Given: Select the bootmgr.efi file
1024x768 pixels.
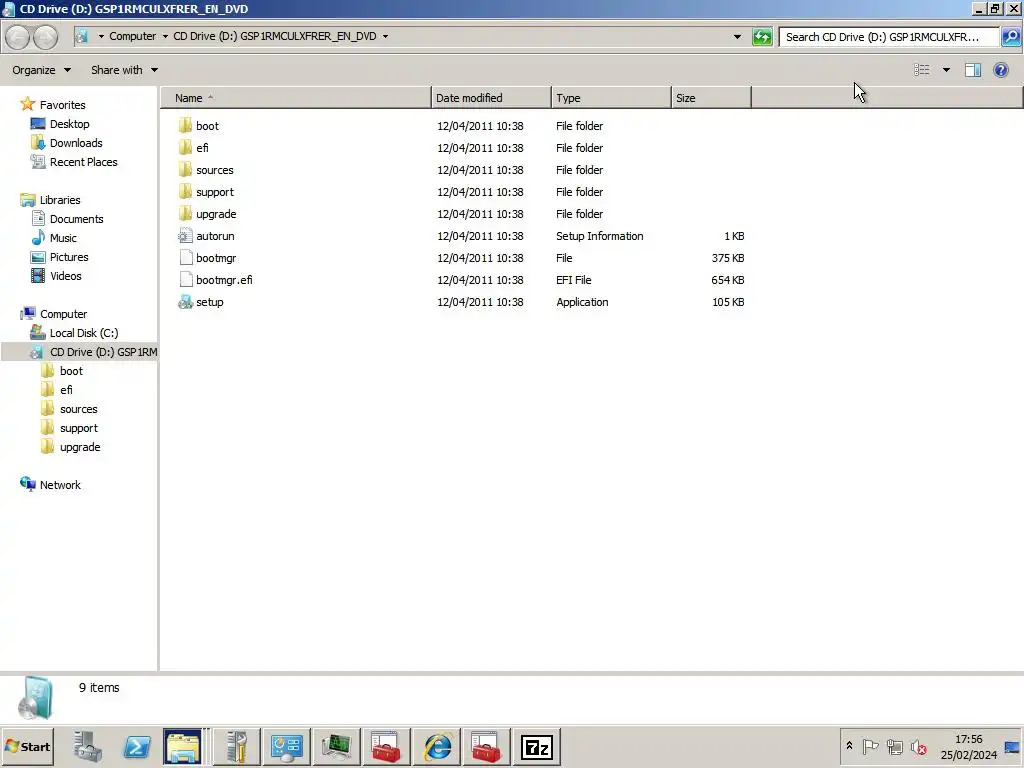Looking at the screenshot, I should (x=224, y=280).
